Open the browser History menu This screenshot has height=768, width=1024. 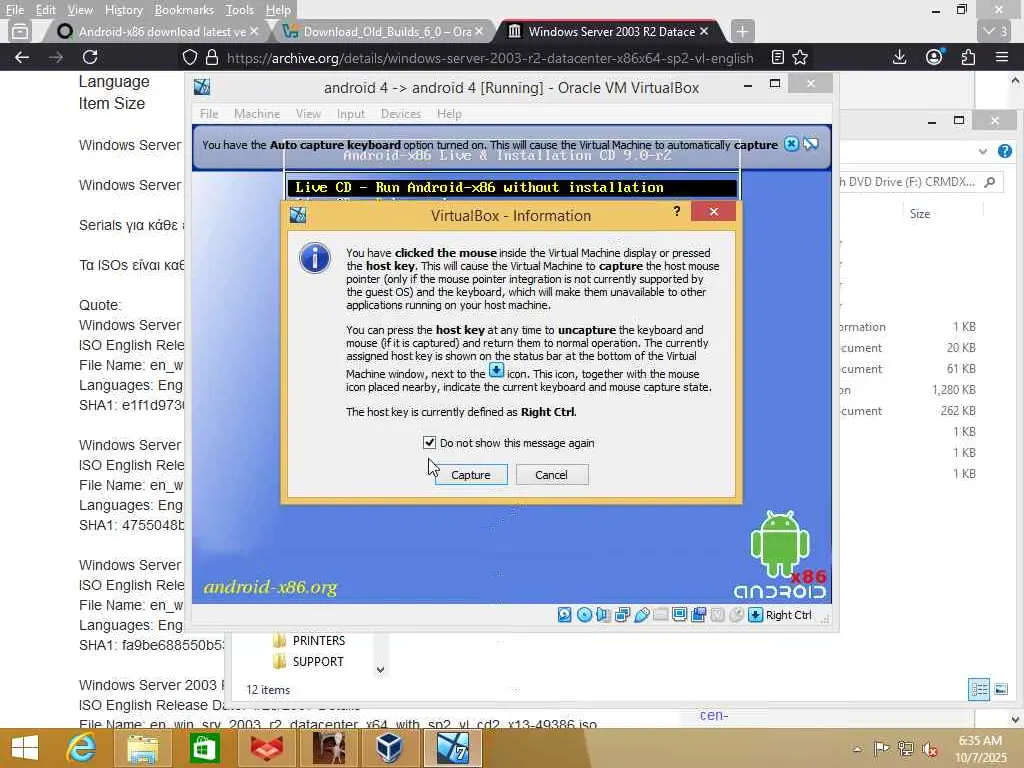(x=123, y=10)
